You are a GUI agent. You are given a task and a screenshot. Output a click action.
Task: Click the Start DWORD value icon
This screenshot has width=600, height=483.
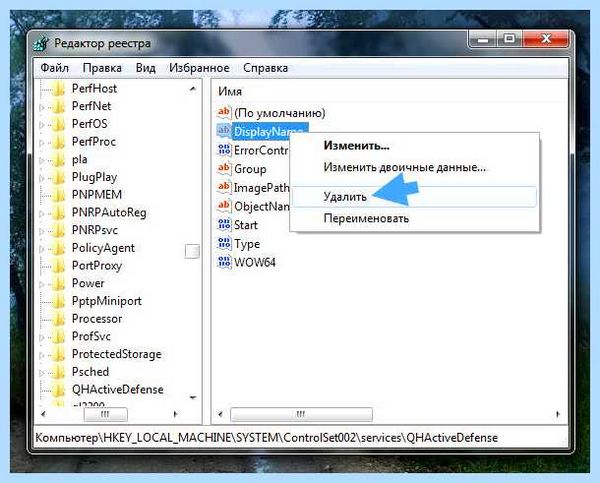pos(224,225)
